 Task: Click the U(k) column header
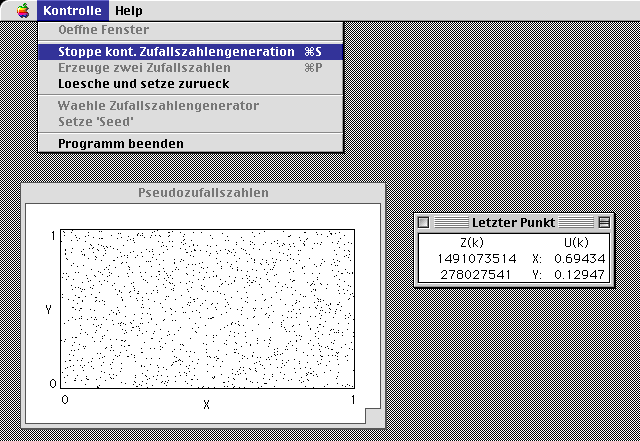click(576, 243)
